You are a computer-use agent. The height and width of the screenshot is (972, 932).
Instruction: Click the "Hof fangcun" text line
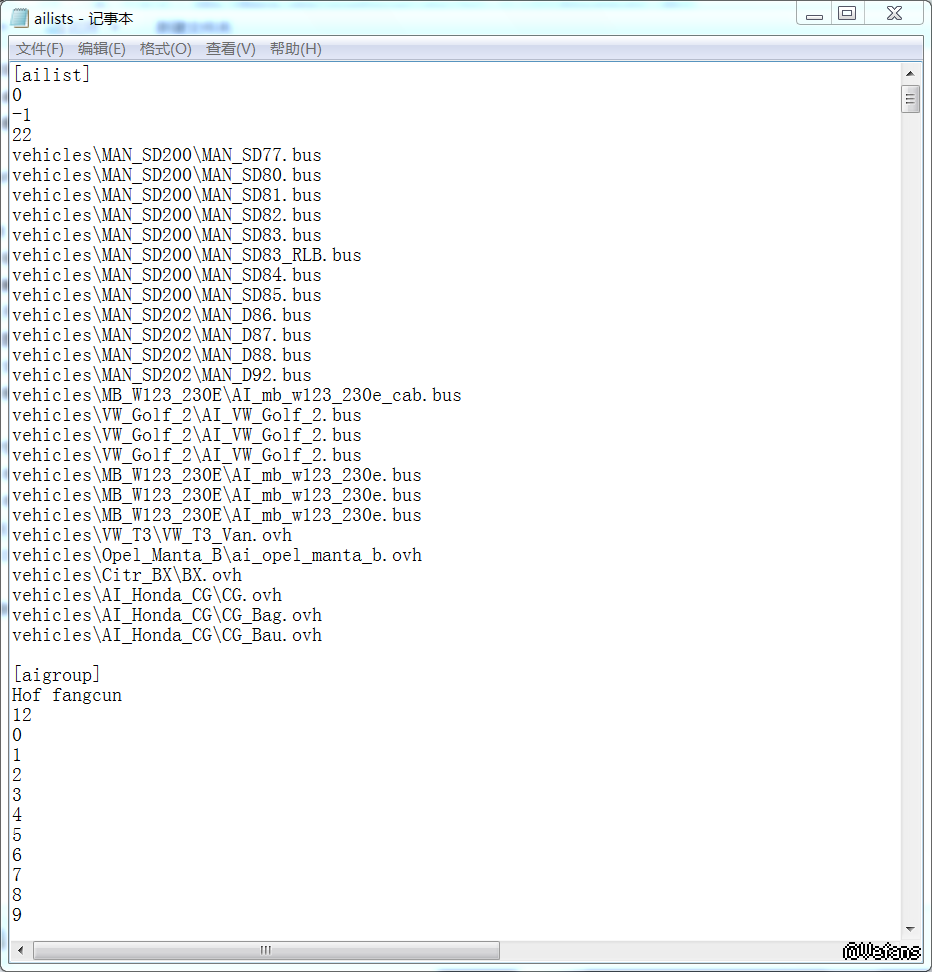67,695
